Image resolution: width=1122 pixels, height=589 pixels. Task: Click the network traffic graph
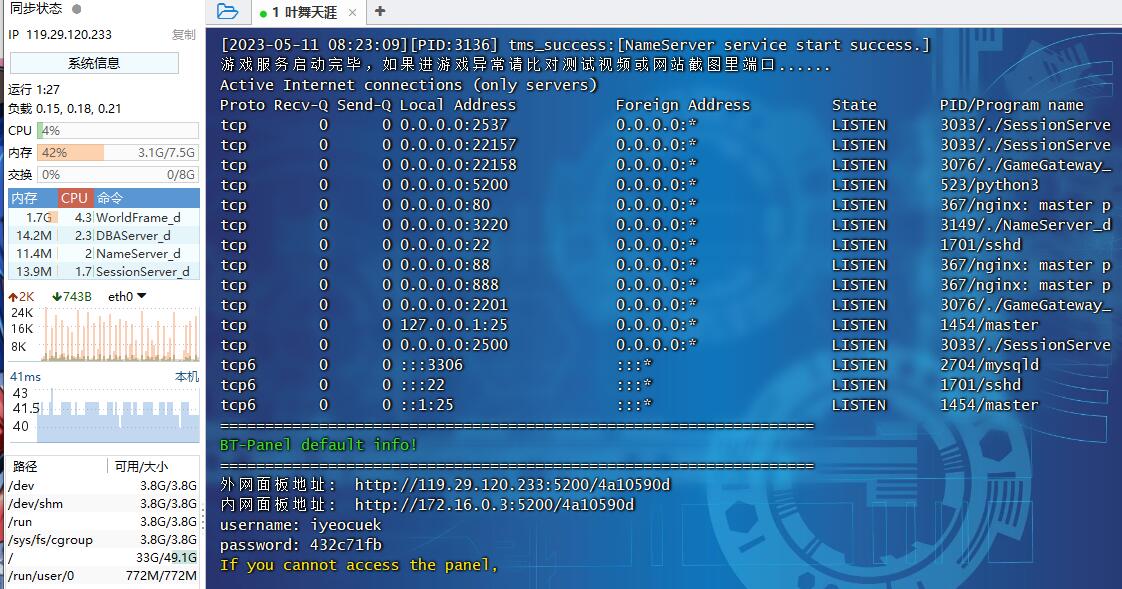click(x=119, y=334)
